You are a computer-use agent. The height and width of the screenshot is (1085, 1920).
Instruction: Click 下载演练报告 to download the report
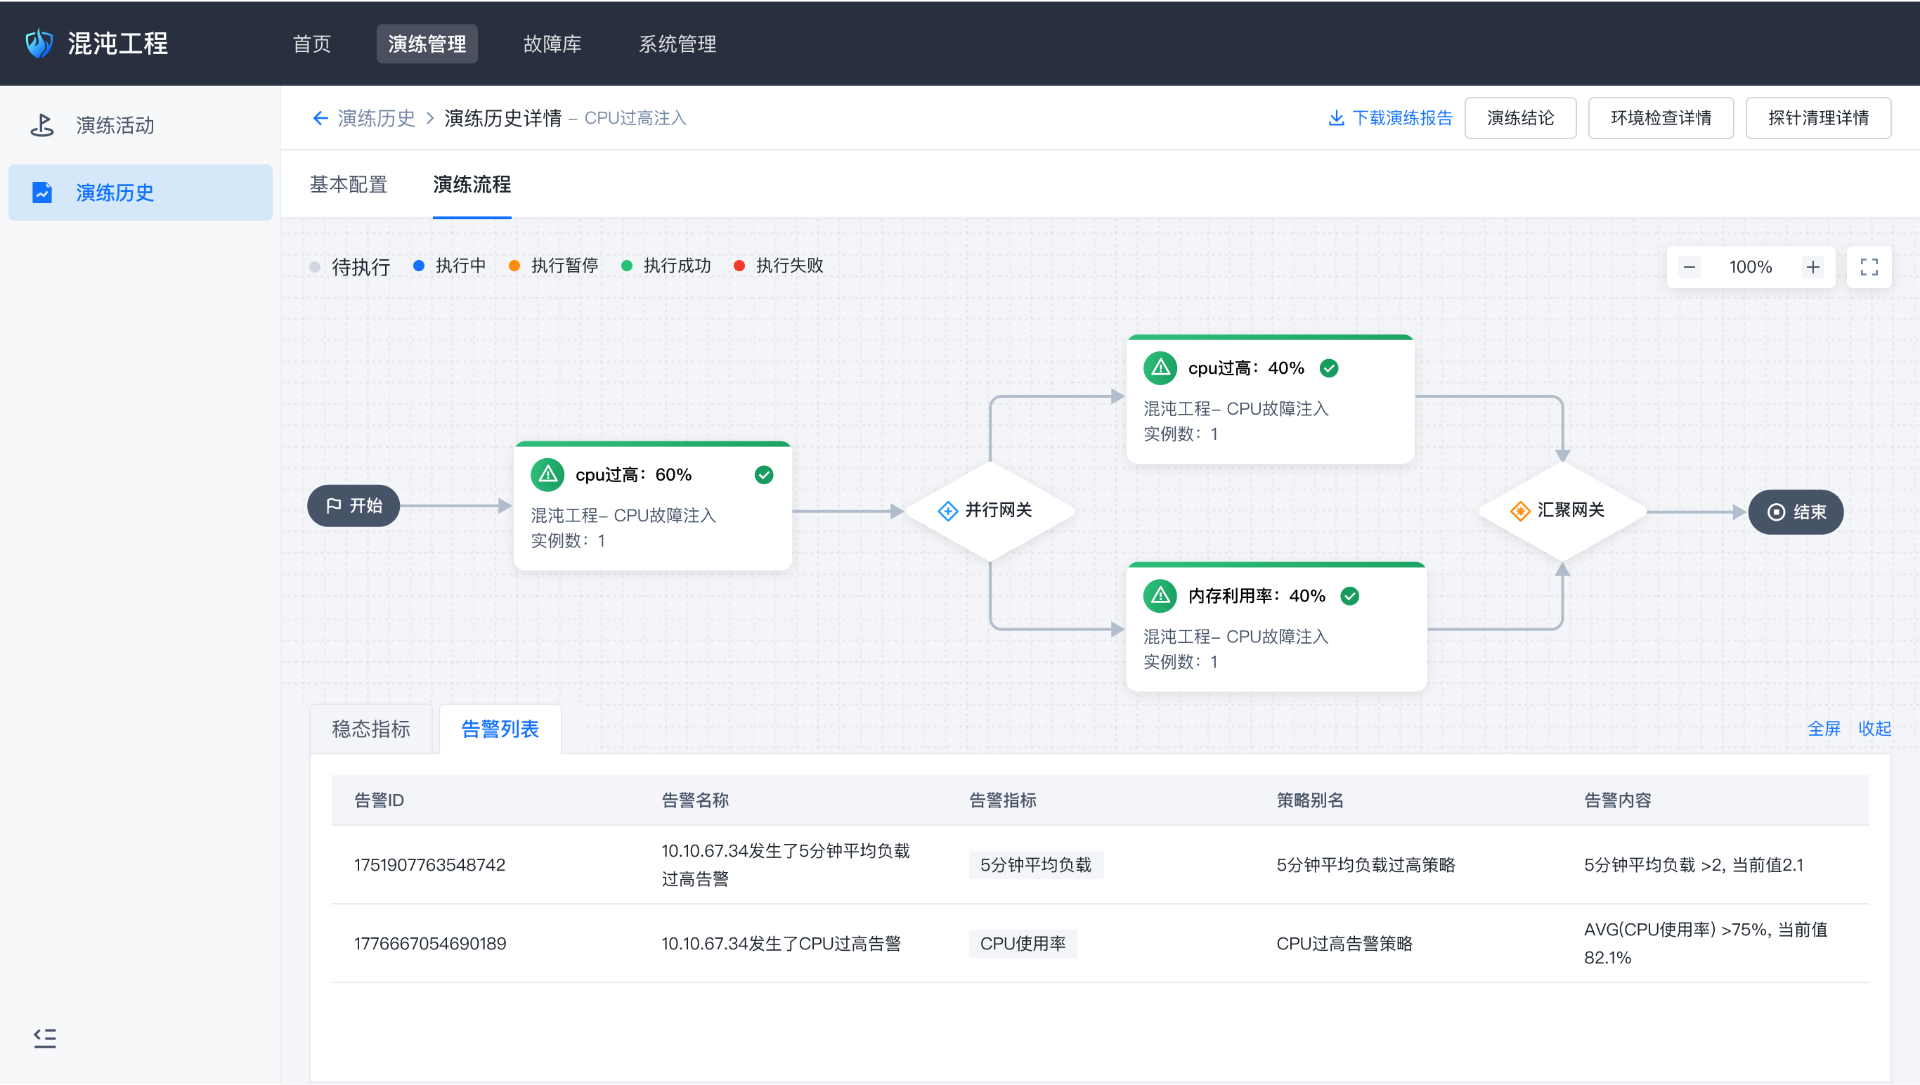(1389, 117)
